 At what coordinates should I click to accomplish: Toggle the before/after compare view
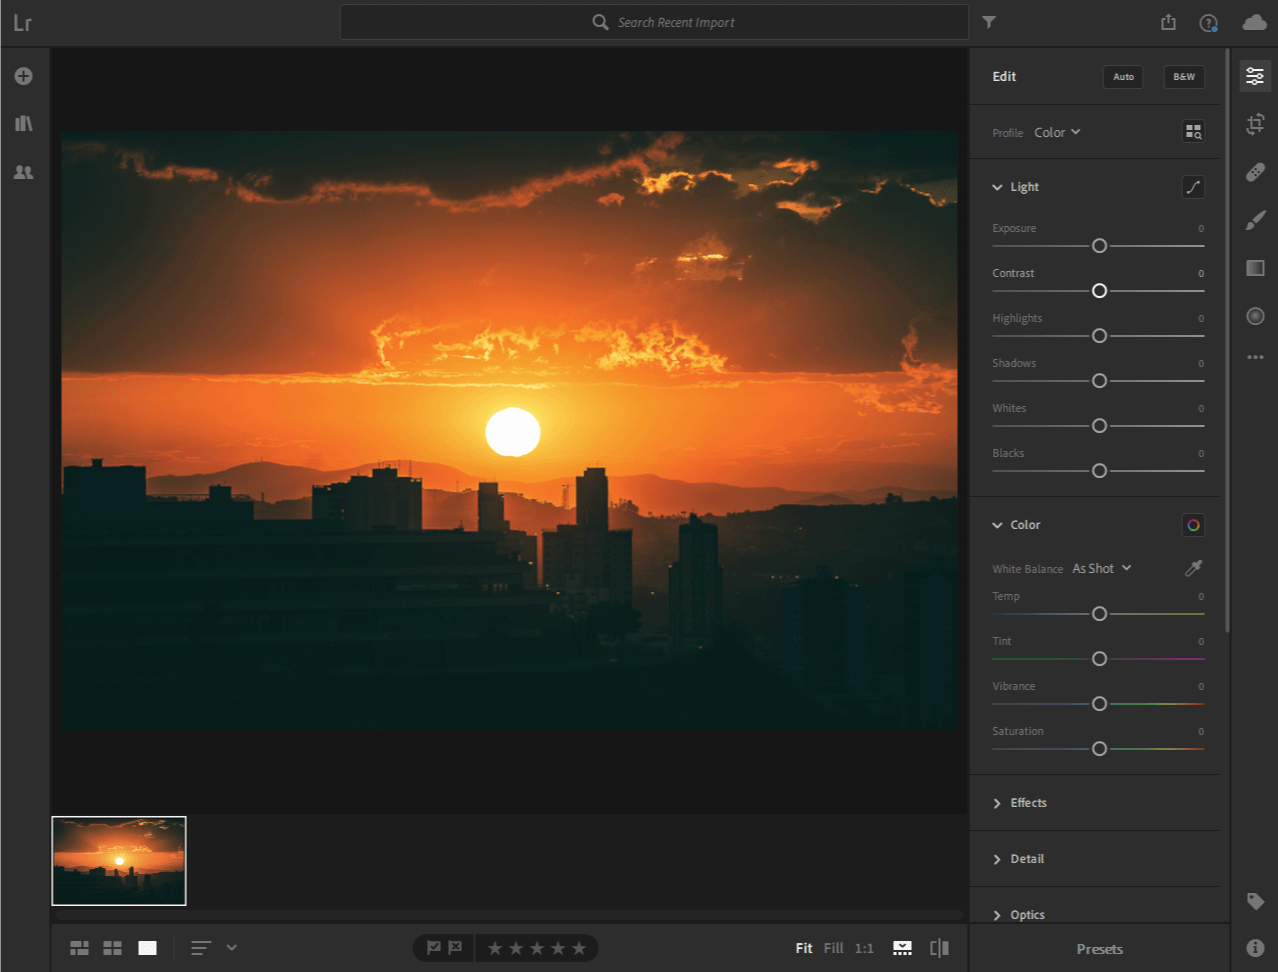pyautogui.click(x=938, y=947)
